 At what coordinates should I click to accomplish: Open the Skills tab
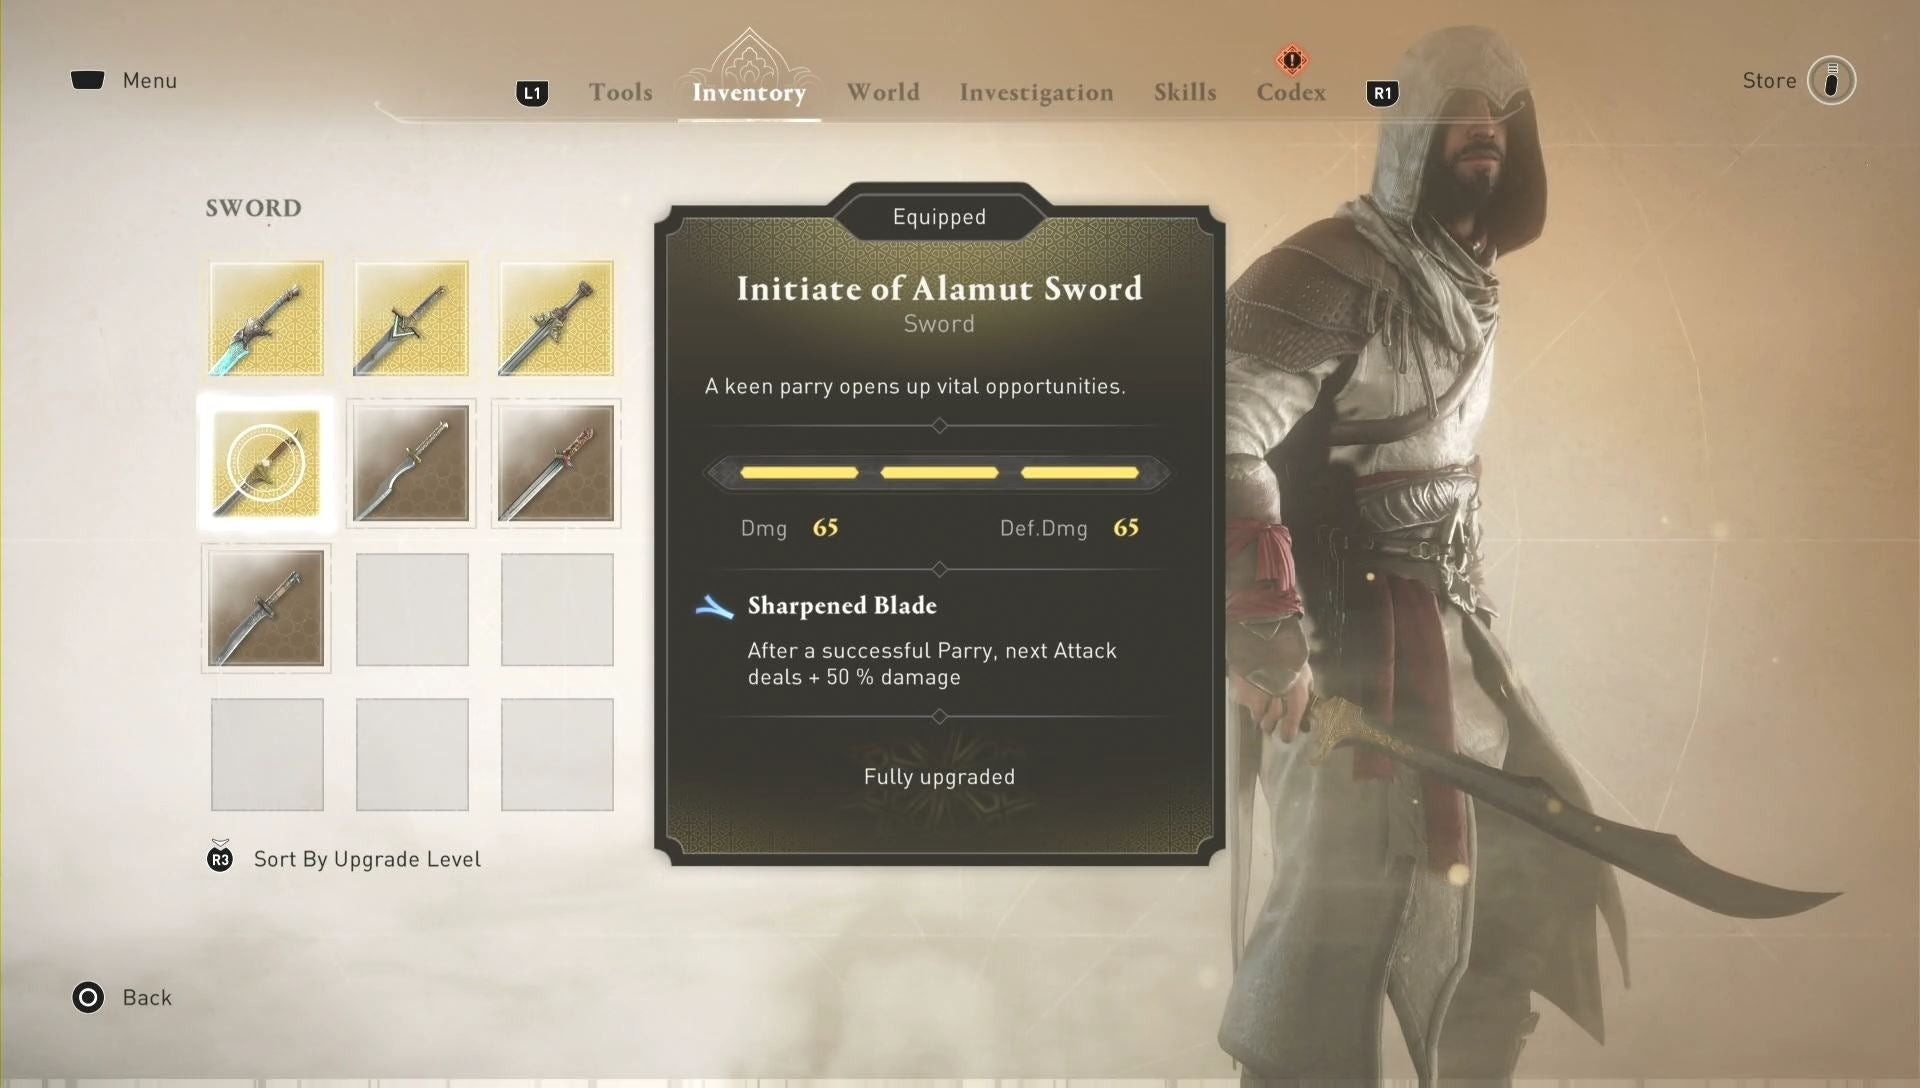1185,92
